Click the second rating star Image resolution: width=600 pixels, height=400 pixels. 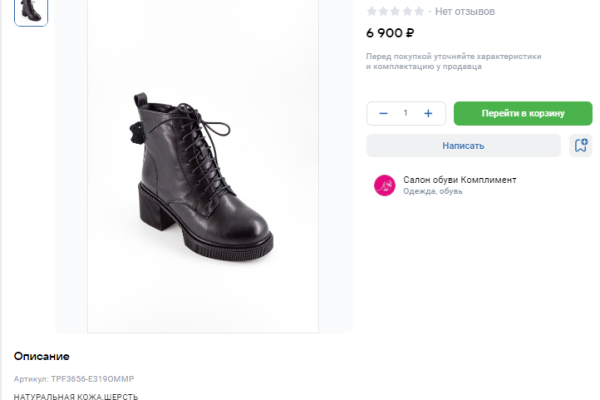click(384, 11)
